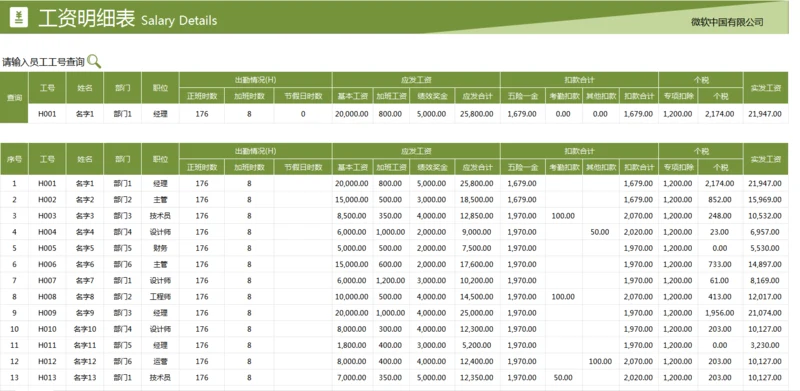Select employee ID H005

47,248
